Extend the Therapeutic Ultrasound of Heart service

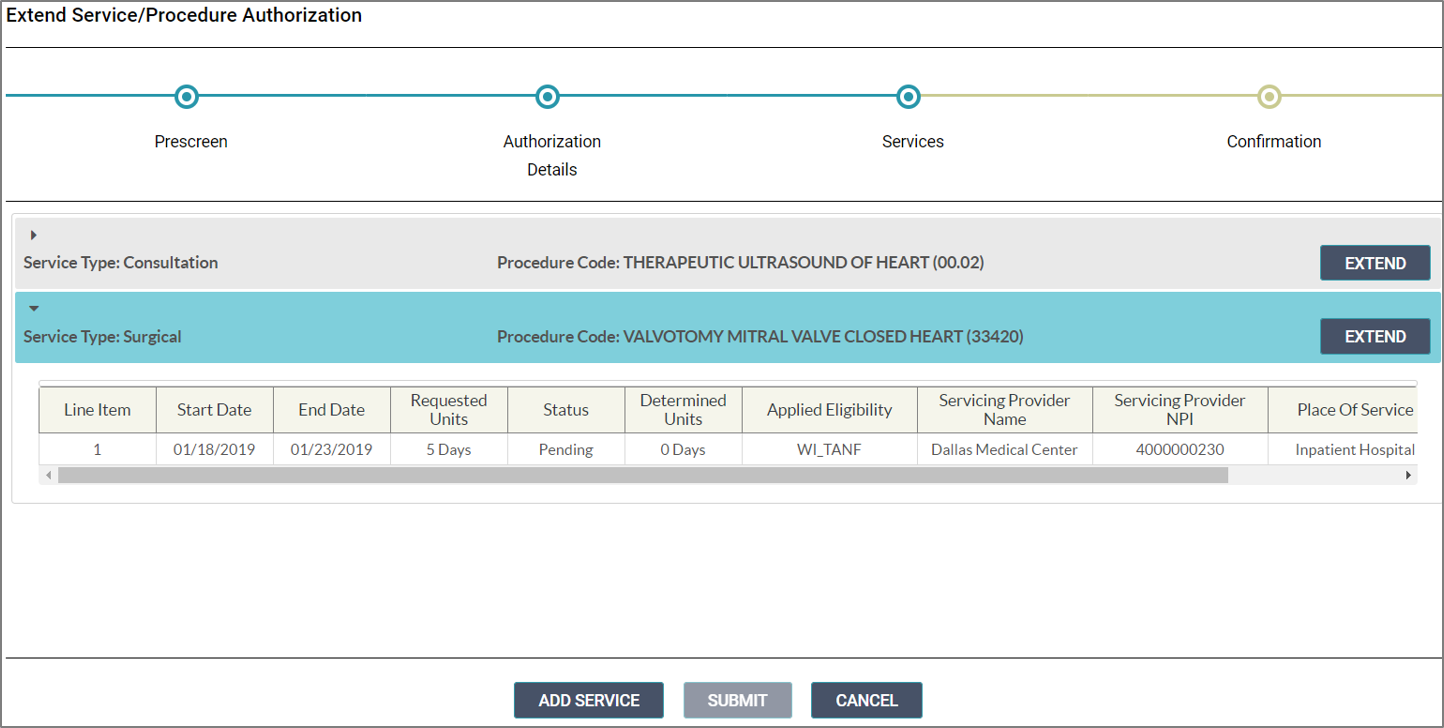(1374, 263)
